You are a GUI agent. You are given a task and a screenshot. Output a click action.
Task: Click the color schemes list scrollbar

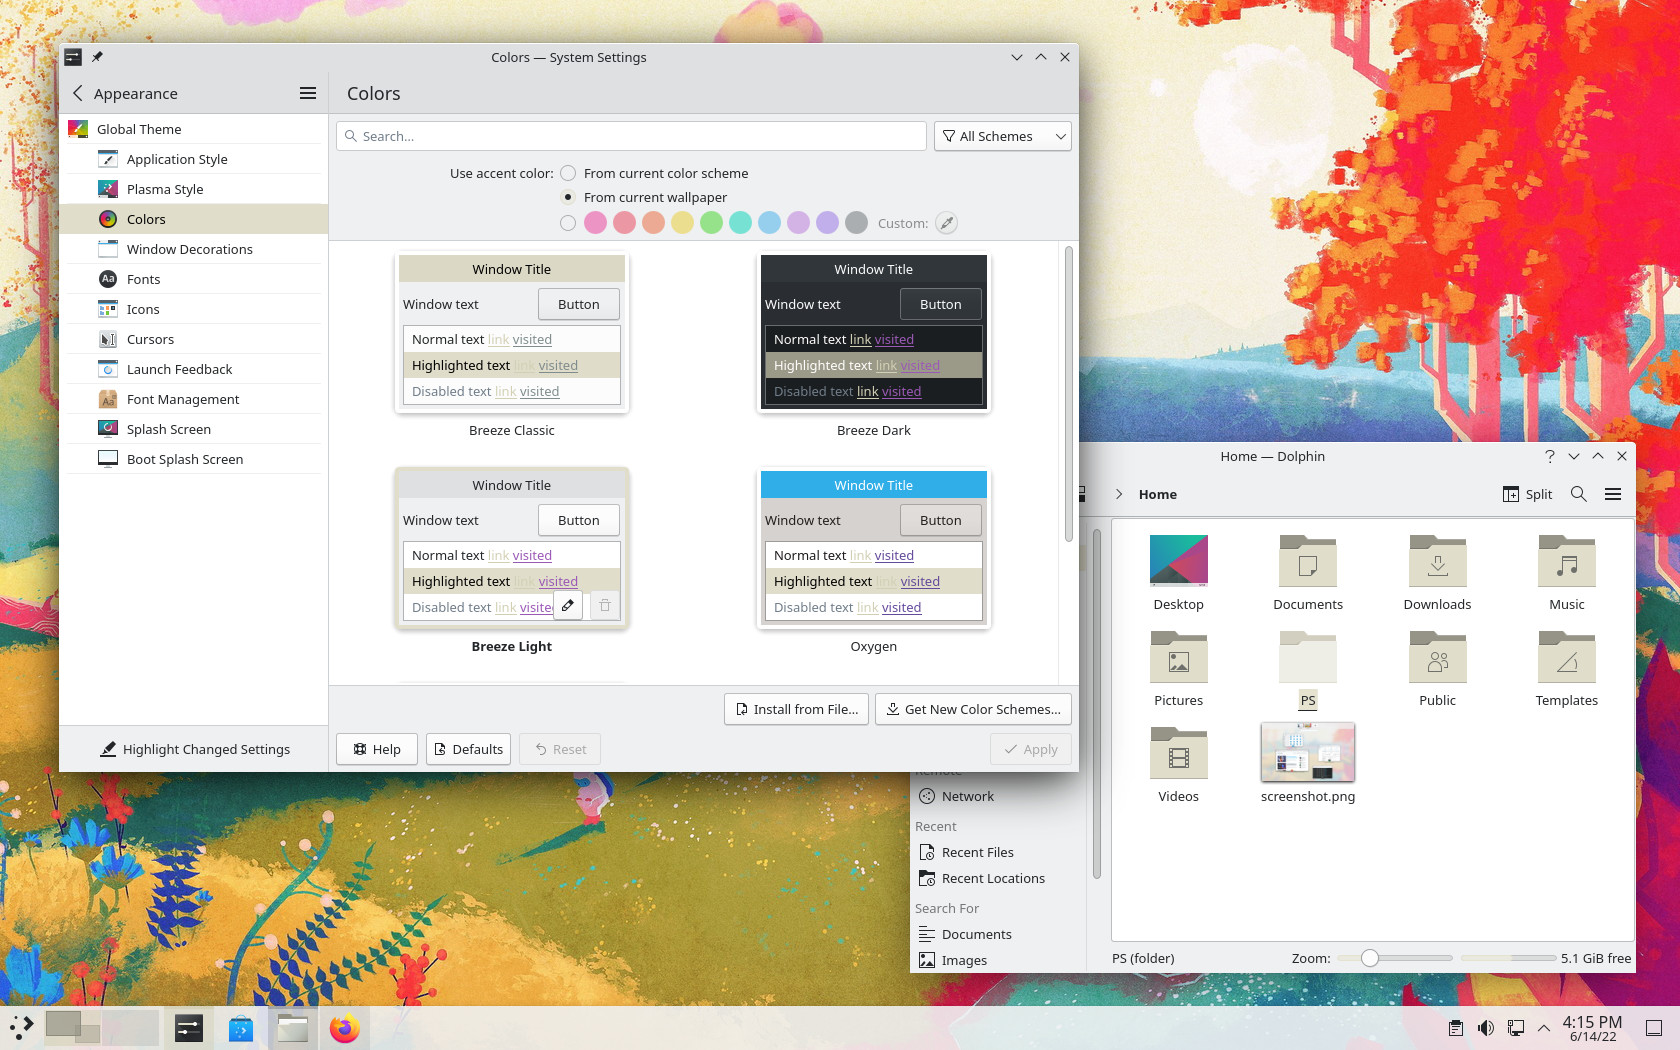1068,394
